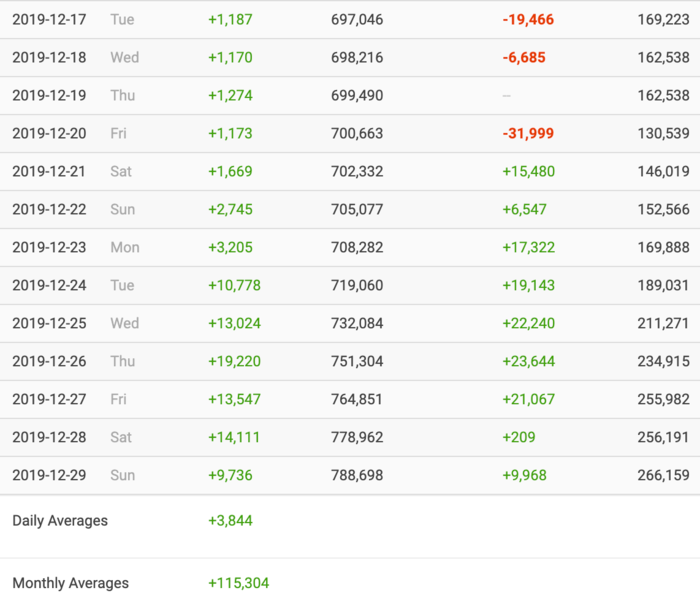The image size is (700, 604).
Task: Click the Monthly Averages label
Action: (70, 584)
